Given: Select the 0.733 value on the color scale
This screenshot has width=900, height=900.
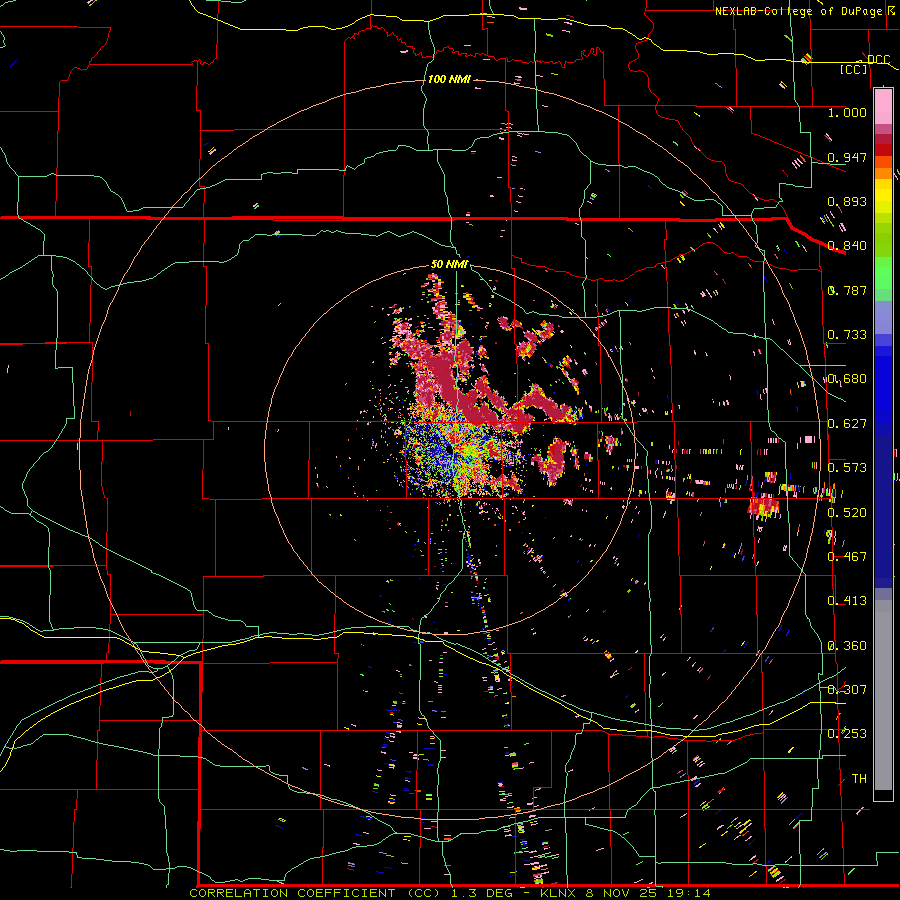Looking at the screenshot, I should pyautogui.click(x=847, y=335).
